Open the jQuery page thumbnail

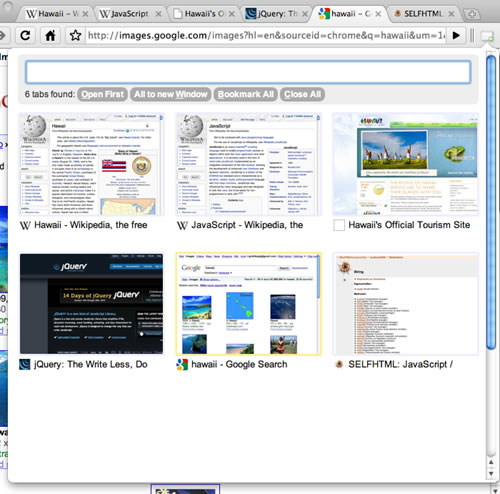92,304
